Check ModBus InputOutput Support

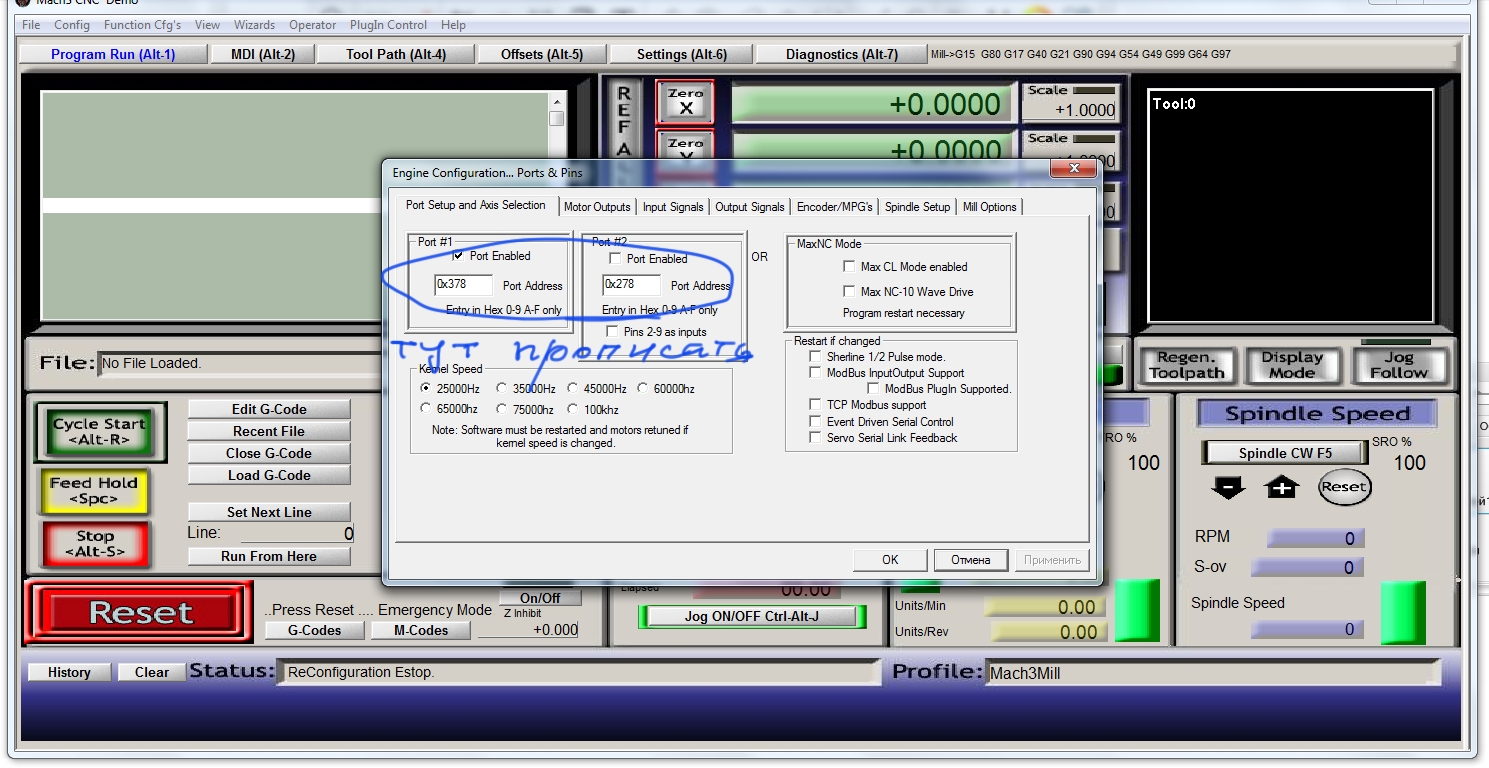[816, 373]
